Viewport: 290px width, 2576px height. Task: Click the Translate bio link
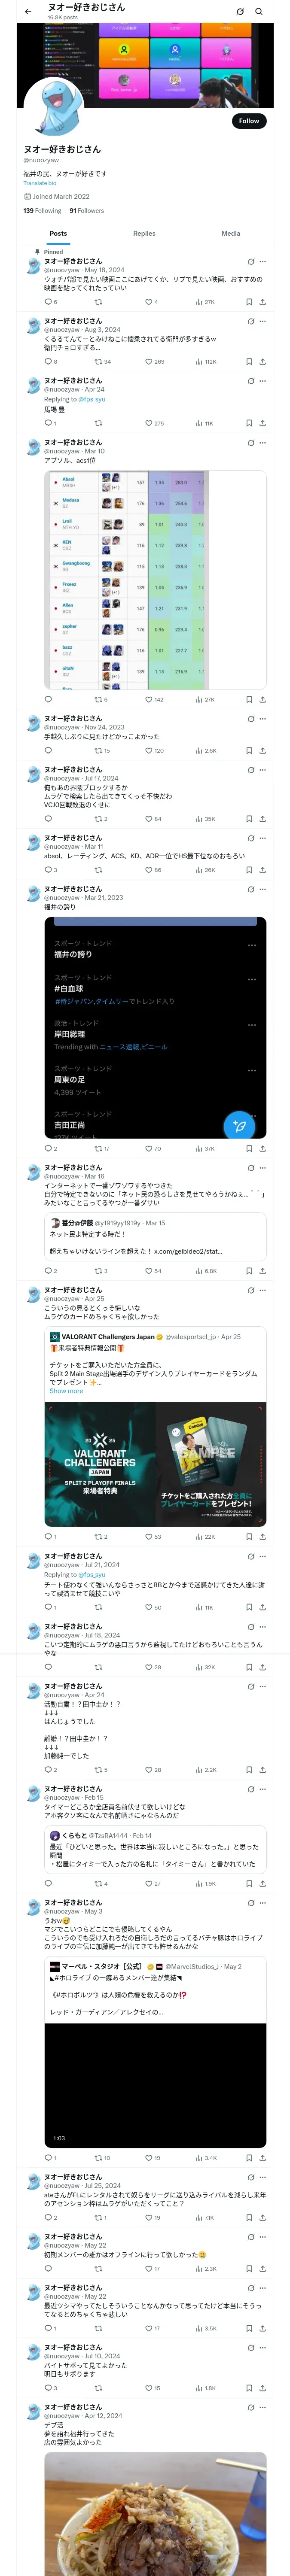point(40,183)
